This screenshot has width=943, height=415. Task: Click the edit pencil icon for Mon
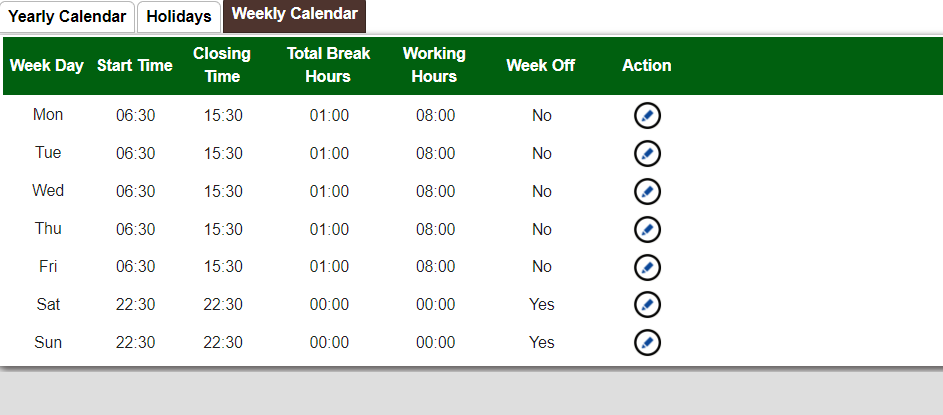point(647,116)
